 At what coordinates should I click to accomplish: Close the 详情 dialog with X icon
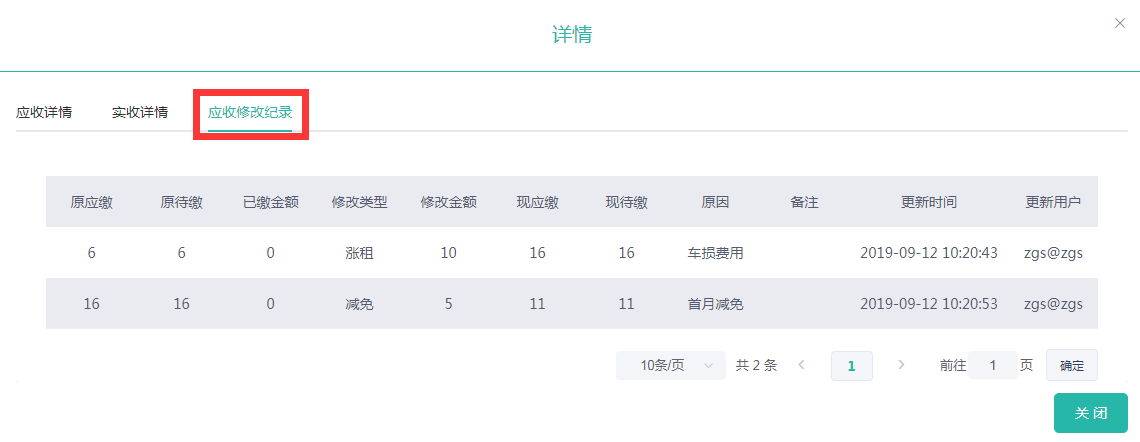[x=1119, y=23]
